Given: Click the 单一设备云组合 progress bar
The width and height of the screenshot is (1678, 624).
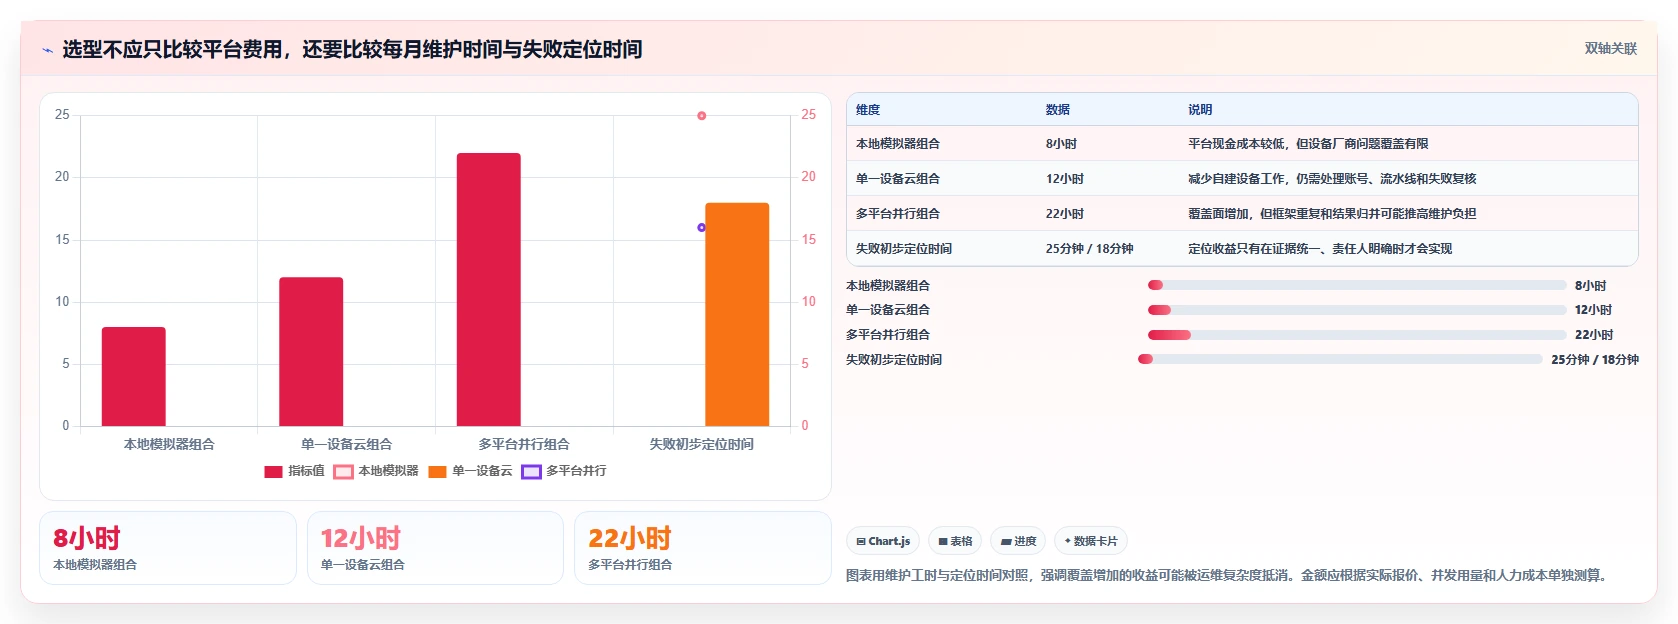Looking at the screenshot, I should tap(1357, 310).
